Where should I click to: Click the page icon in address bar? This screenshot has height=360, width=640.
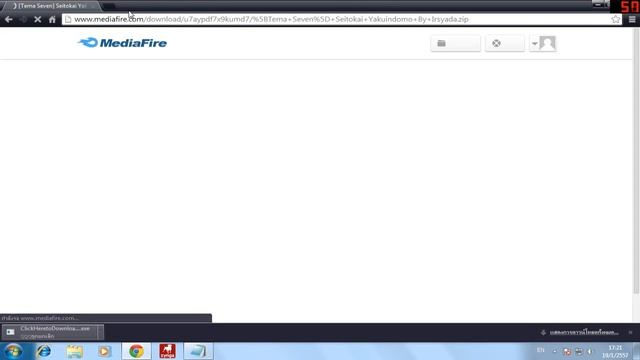click(68, 19)
